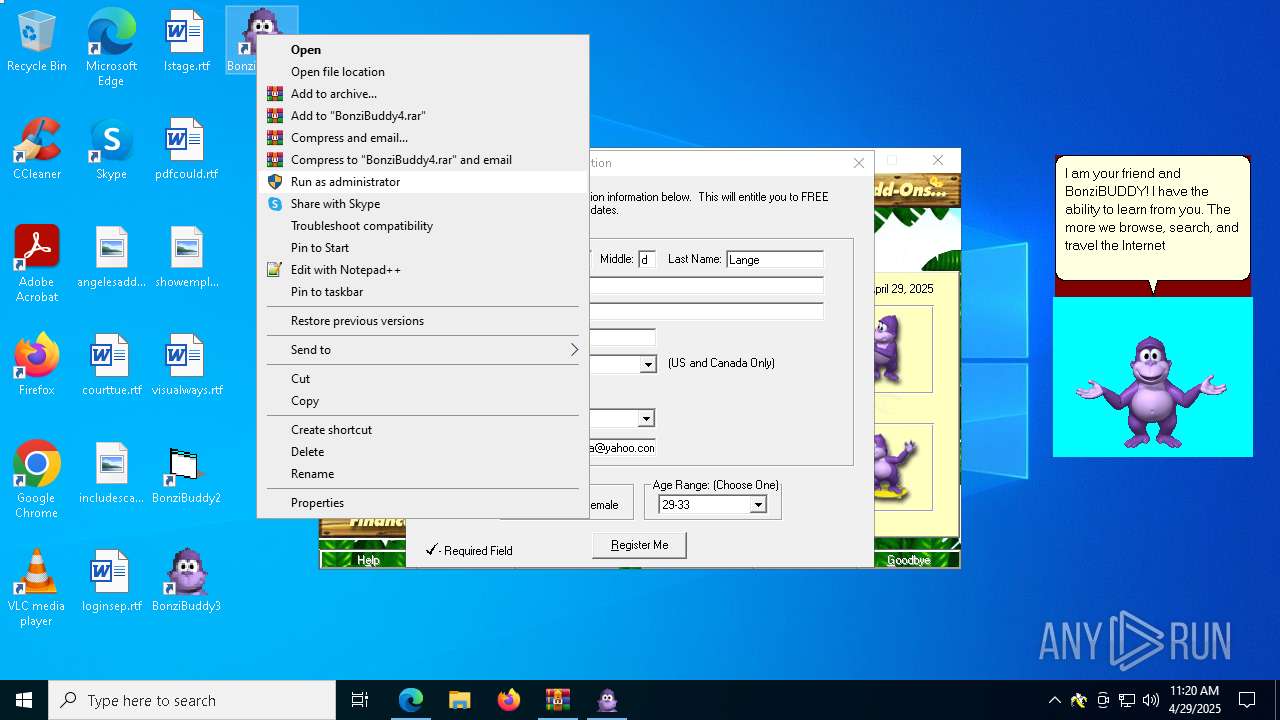The width and height of the screenshot is (1280, 720).
Task: Open the Age Range dropdown
Action: pos(758,505)
